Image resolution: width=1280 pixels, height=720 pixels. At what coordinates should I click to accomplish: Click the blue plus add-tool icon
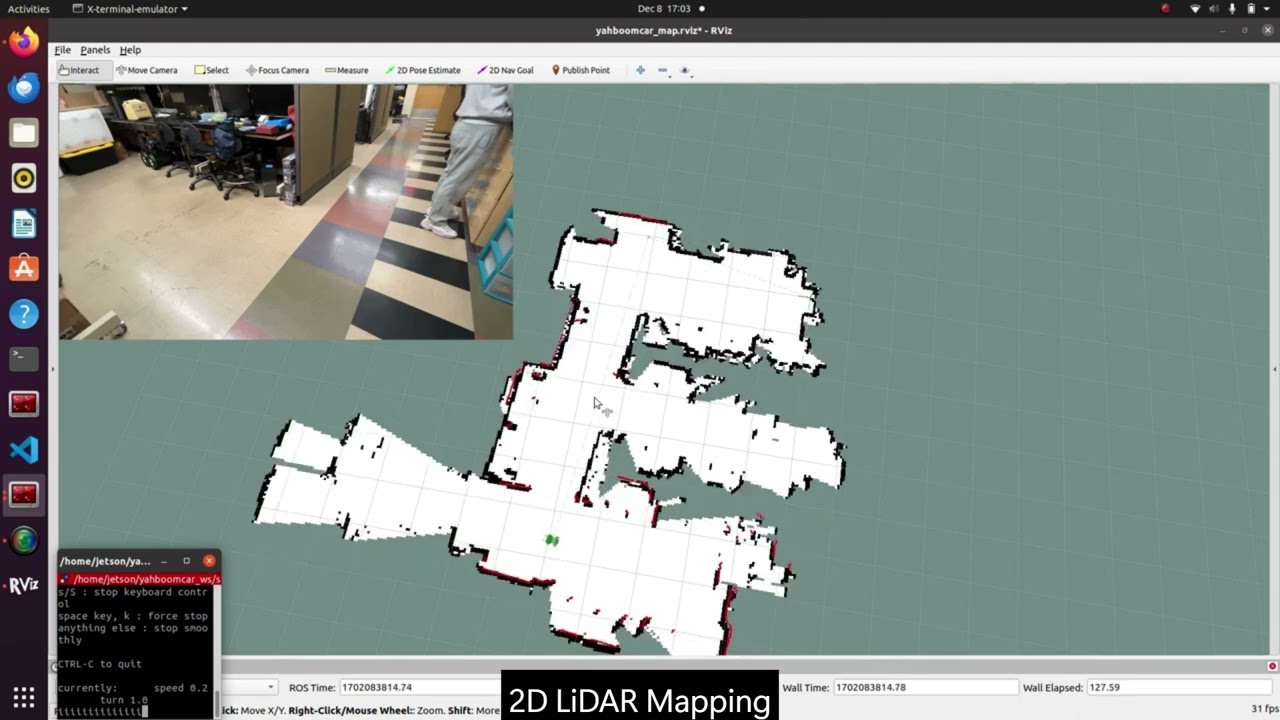click(640, 70)
